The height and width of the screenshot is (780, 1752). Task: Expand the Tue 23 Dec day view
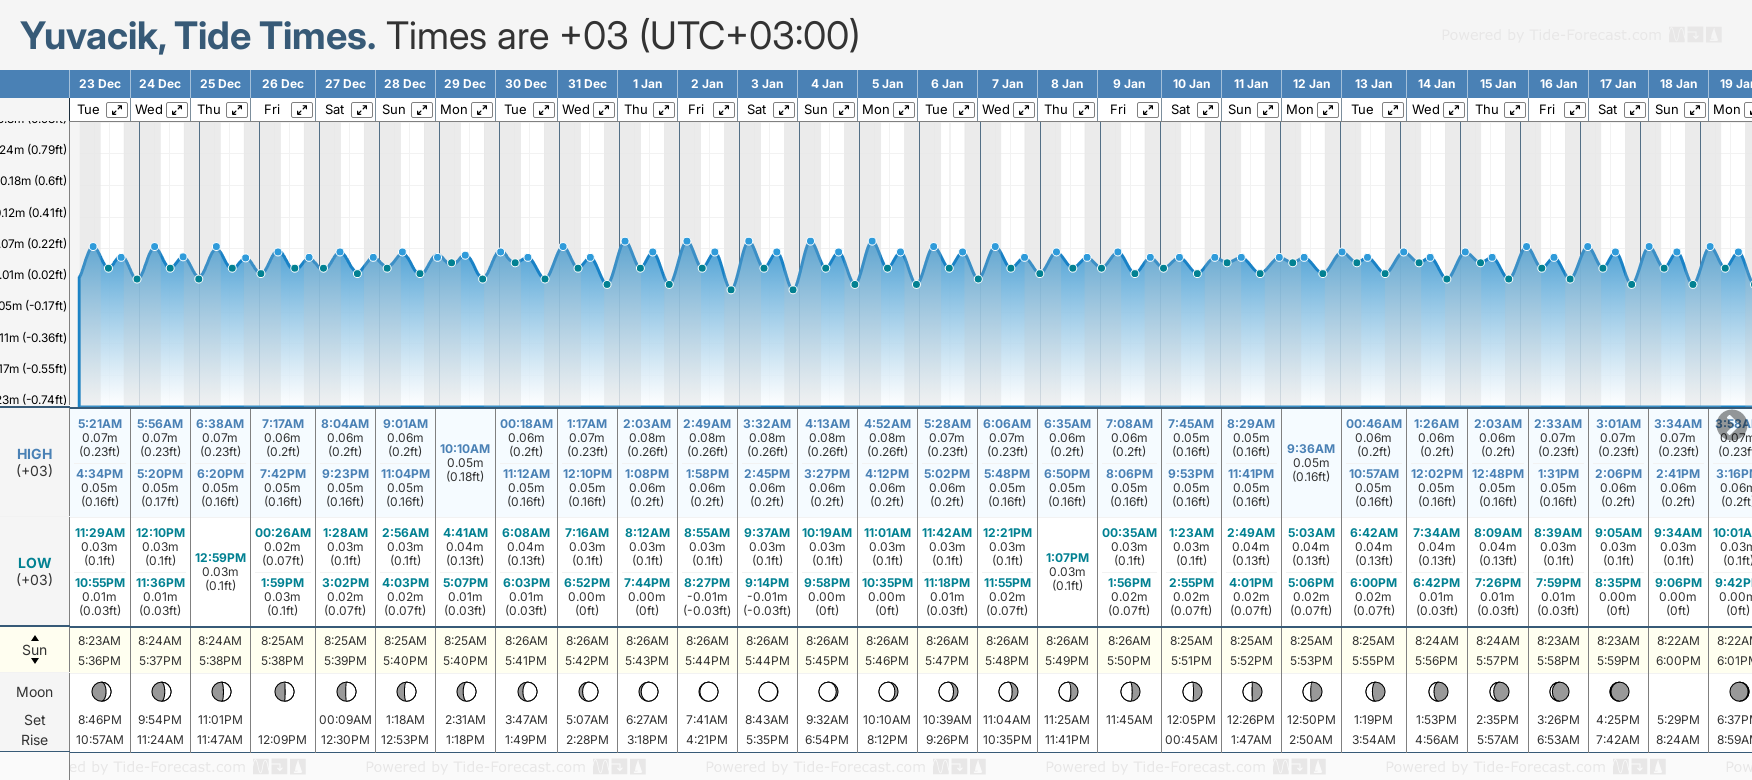point(117,110)
